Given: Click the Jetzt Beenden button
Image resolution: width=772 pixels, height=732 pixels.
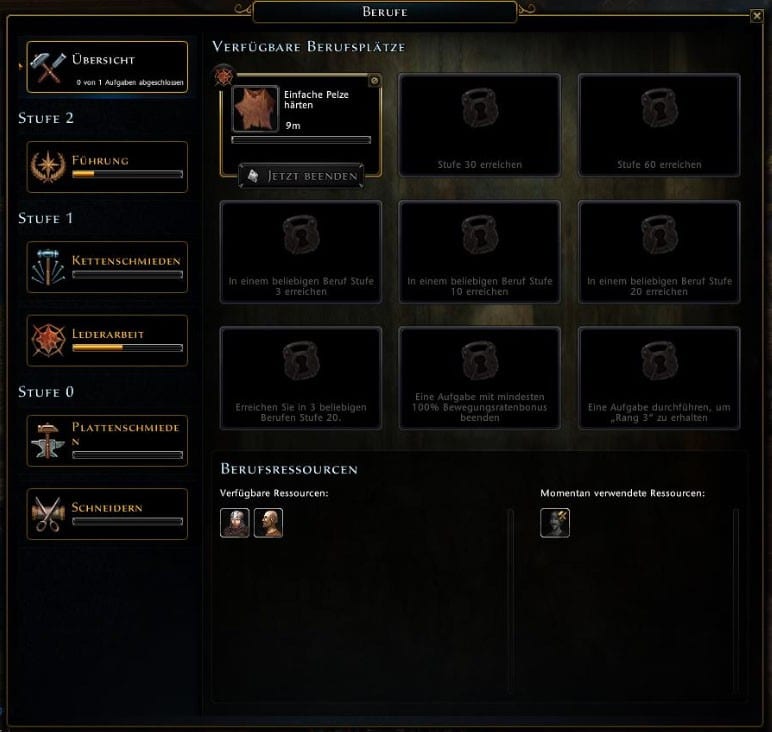Looking at the screenshot, I should click(x=301, y=176).
